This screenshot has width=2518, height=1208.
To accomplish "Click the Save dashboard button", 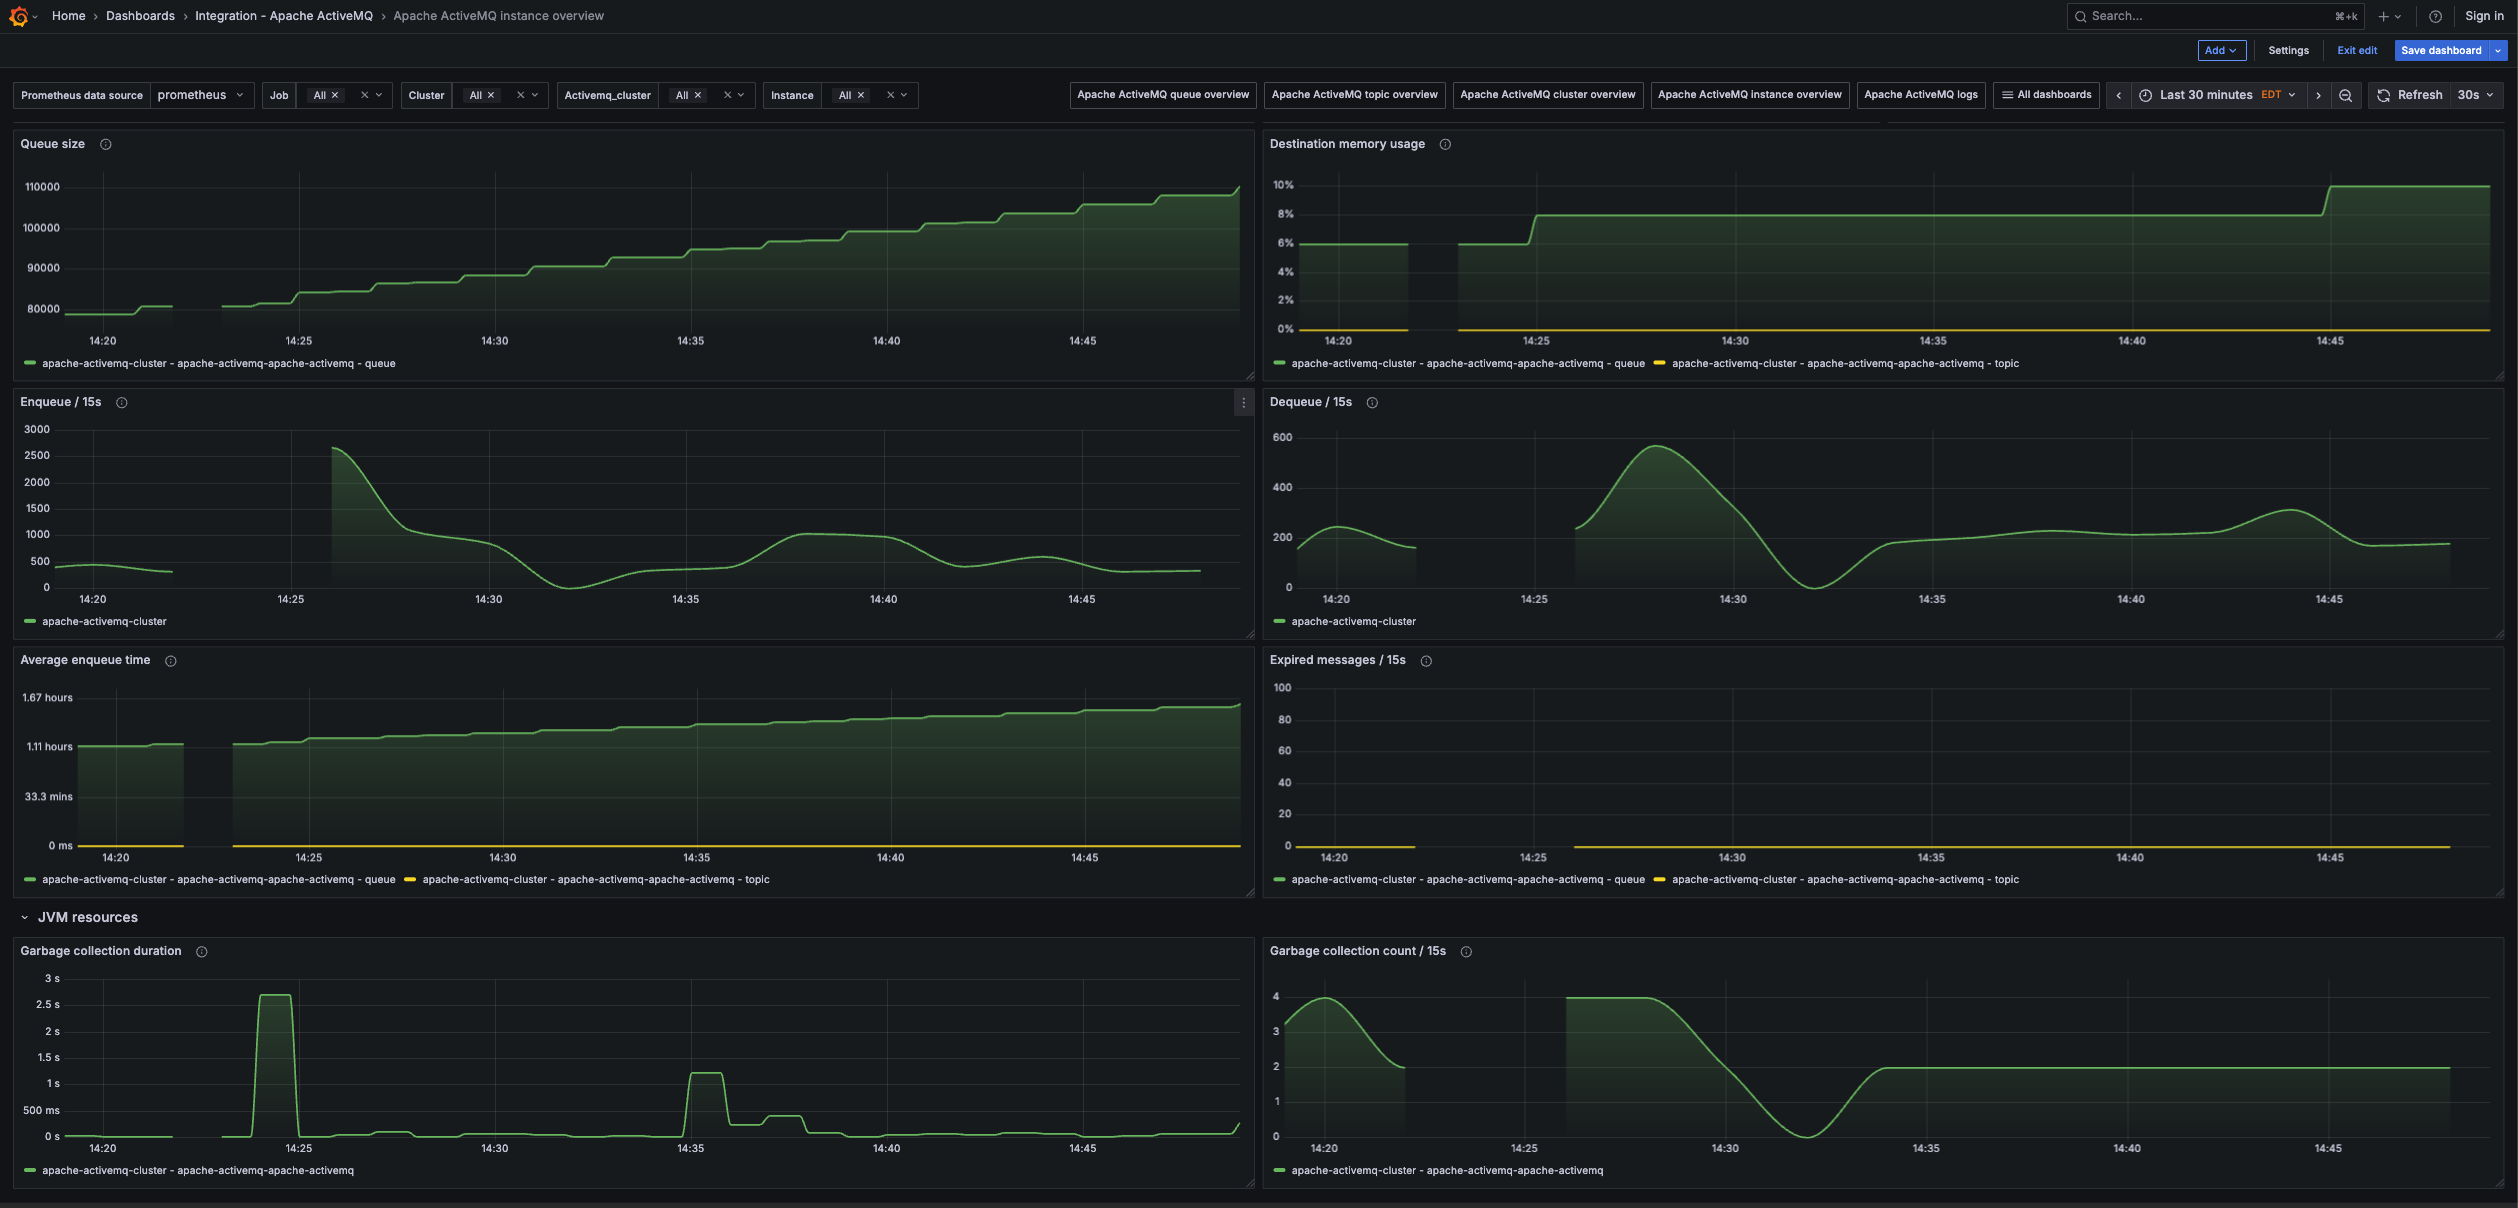I will click(x=2442, y=50).
